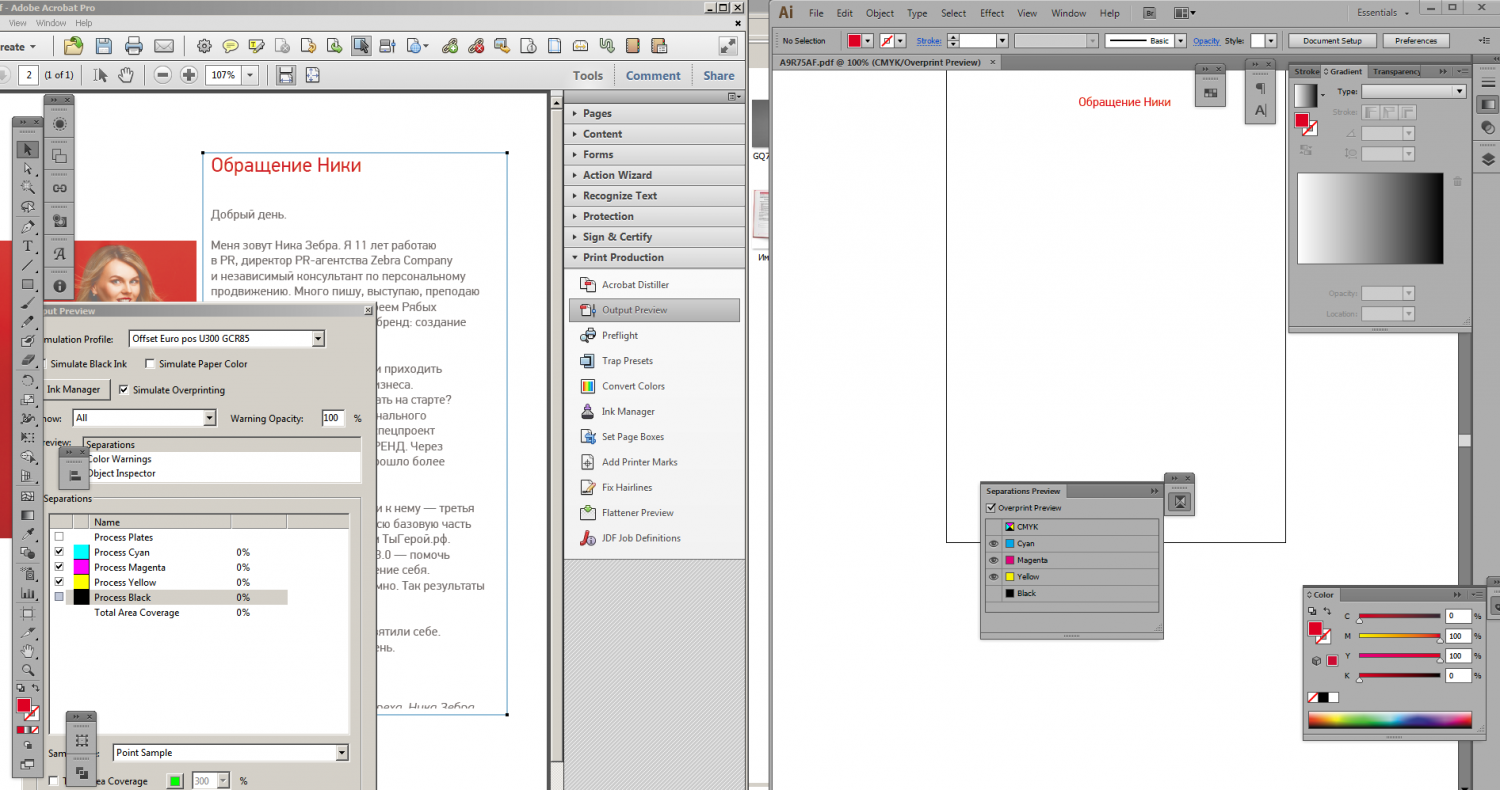Open the Simulation Profile dropdown
Screen dimensions: 1500x790
[x=227, y=339]
